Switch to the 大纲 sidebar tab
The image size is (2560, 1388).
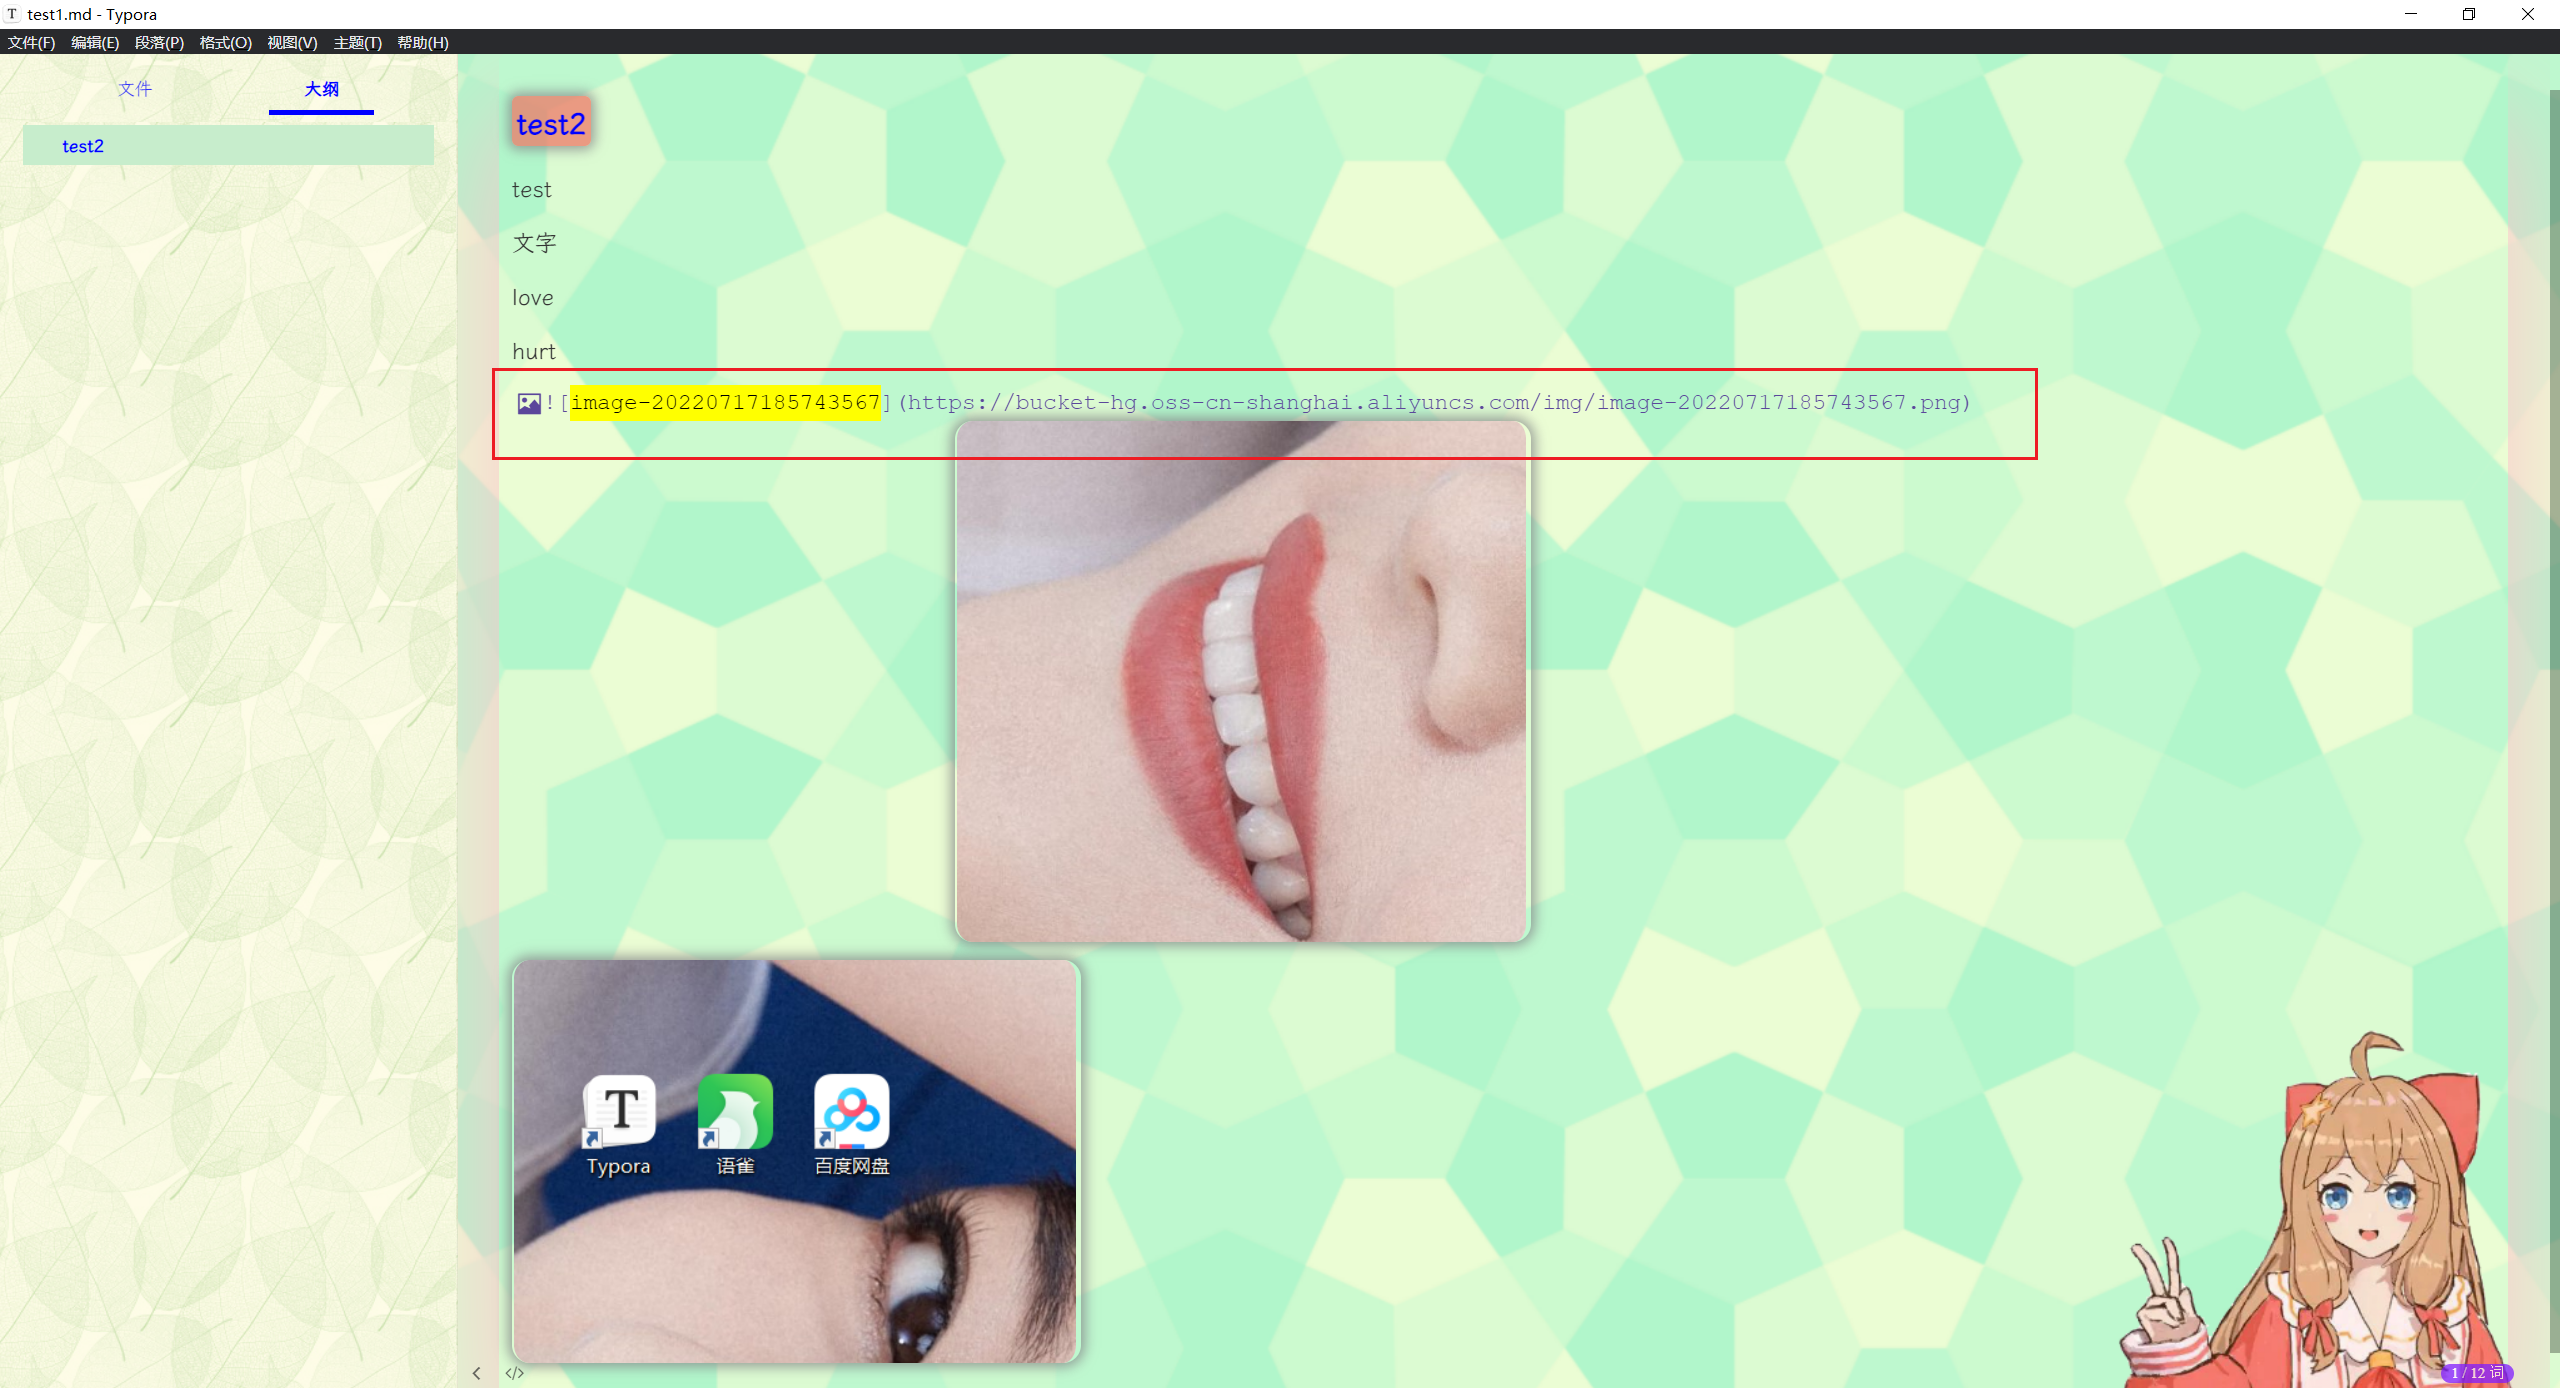[x=321, y=89]
